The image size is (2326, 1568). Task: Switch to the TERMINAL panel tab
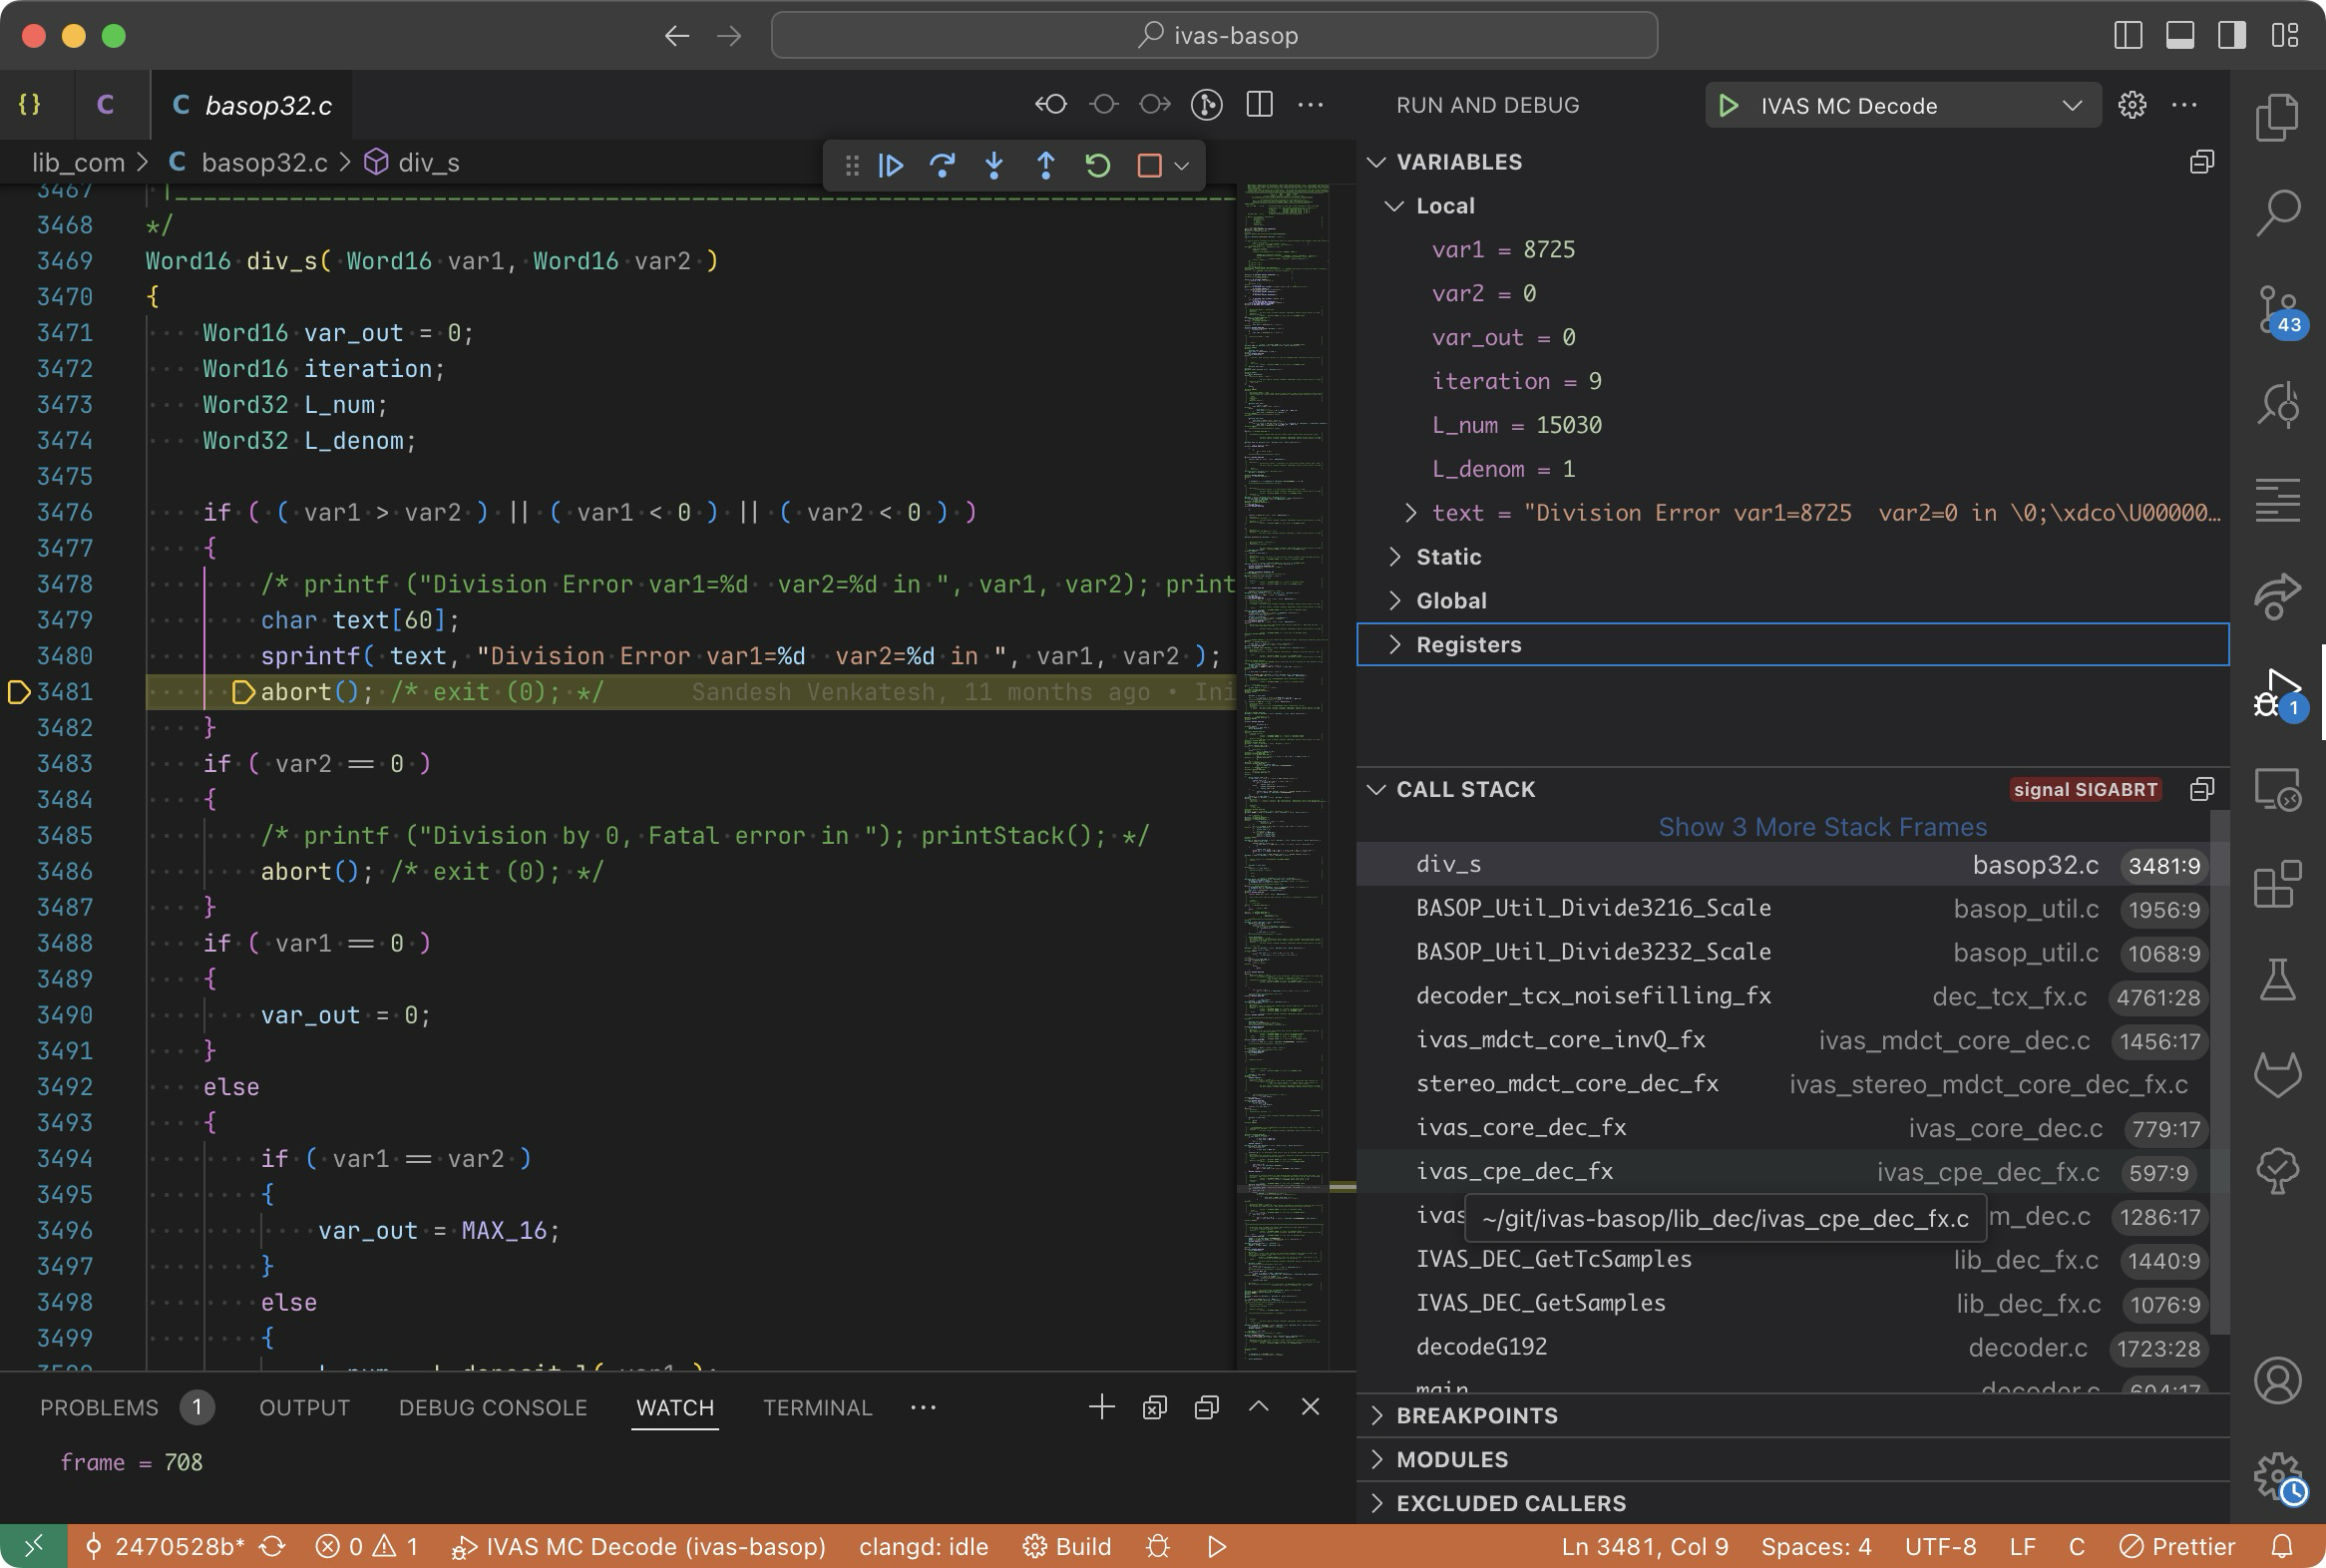(817, 1407)
